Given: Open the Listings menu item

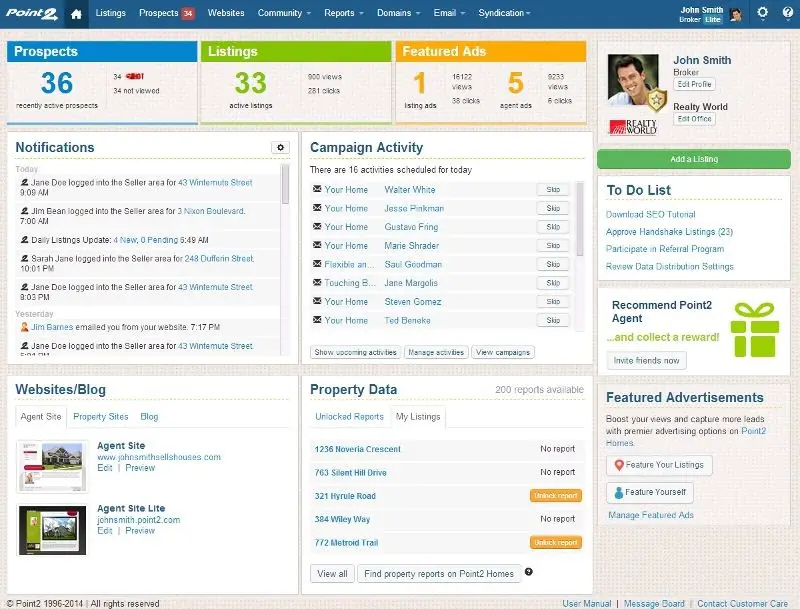Looking at the screenshot, I should click(x=110, y=13).
